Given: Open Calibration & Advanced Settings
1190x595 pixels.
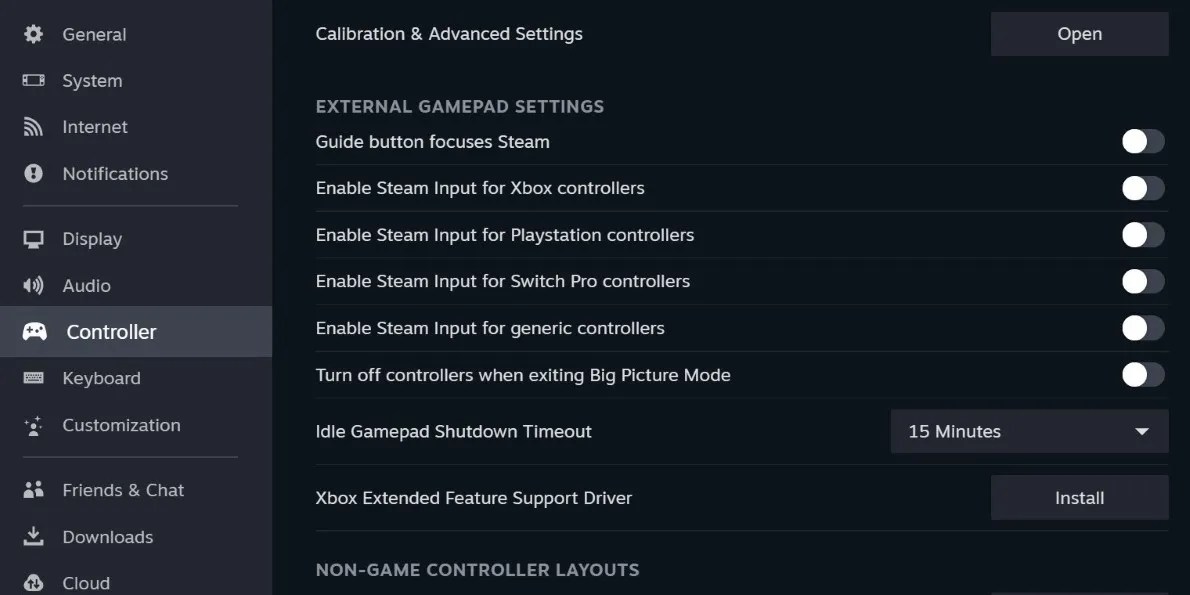Looking at the screenshot, I should (1079, 33).
